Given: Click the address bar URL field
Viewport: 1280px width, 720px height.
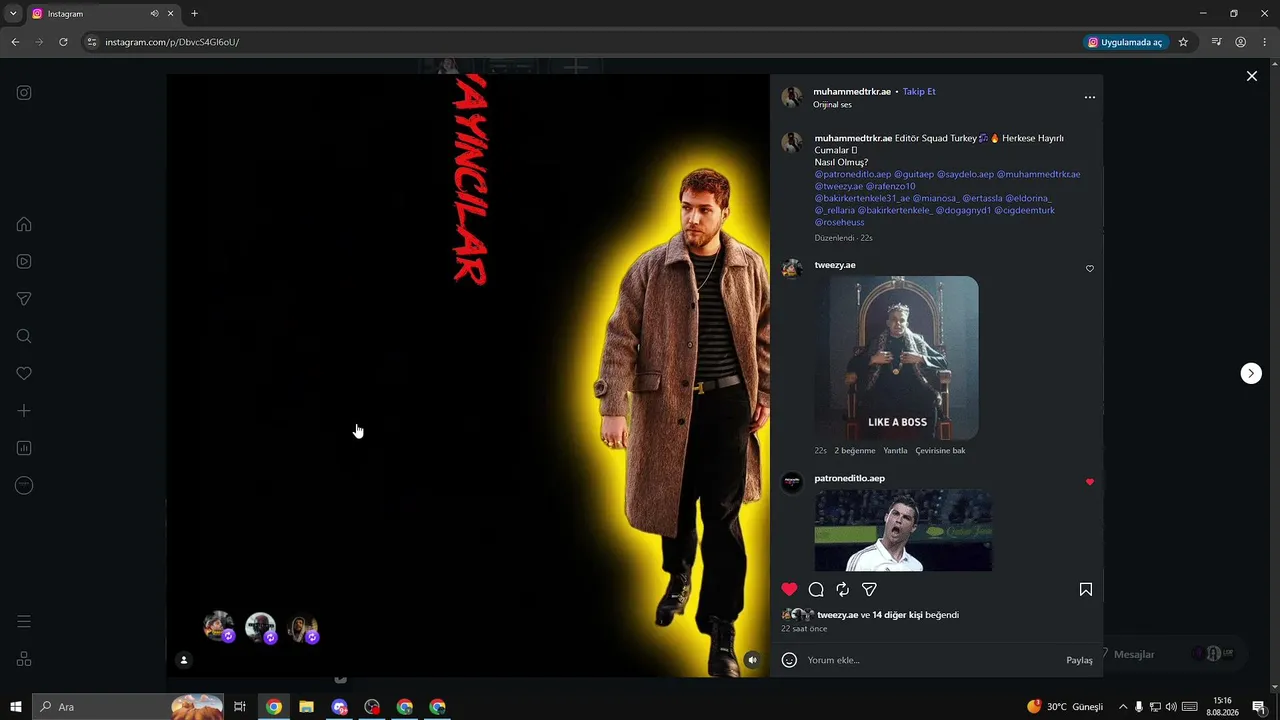Looking at the screenshot, I should [580, 42].
